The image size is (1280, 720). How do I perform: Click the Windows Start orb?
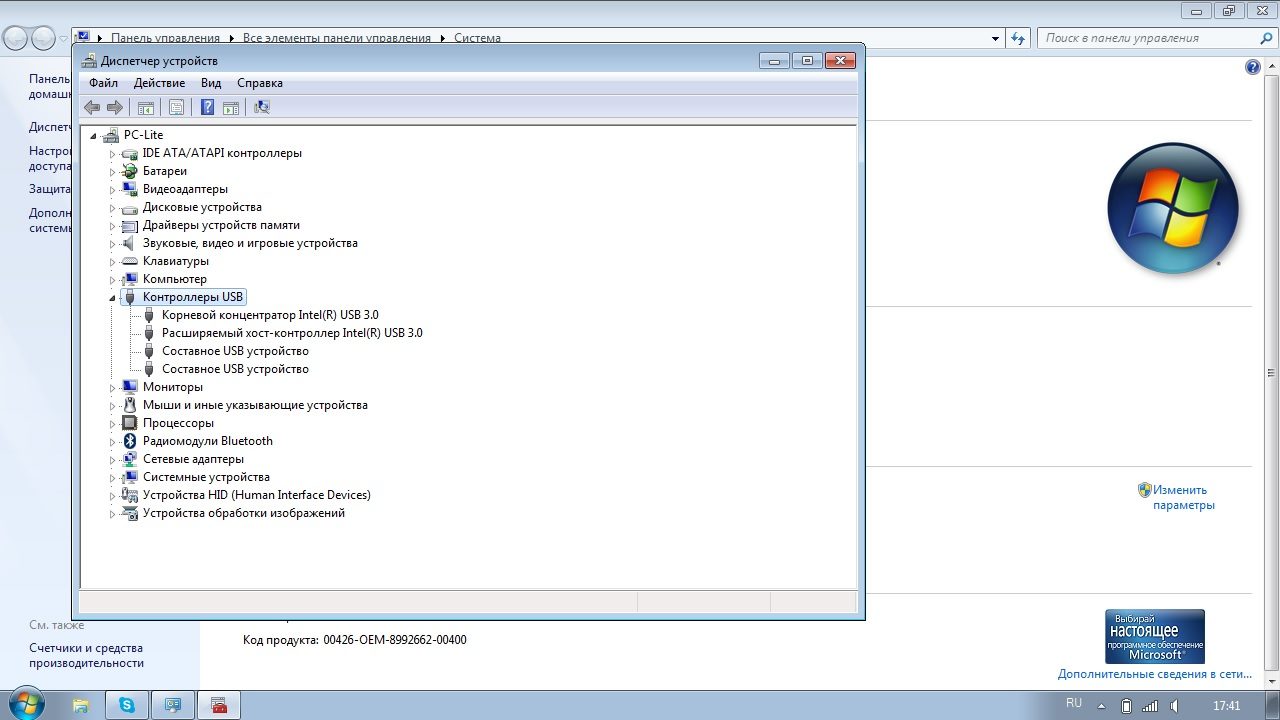(25, 704)
